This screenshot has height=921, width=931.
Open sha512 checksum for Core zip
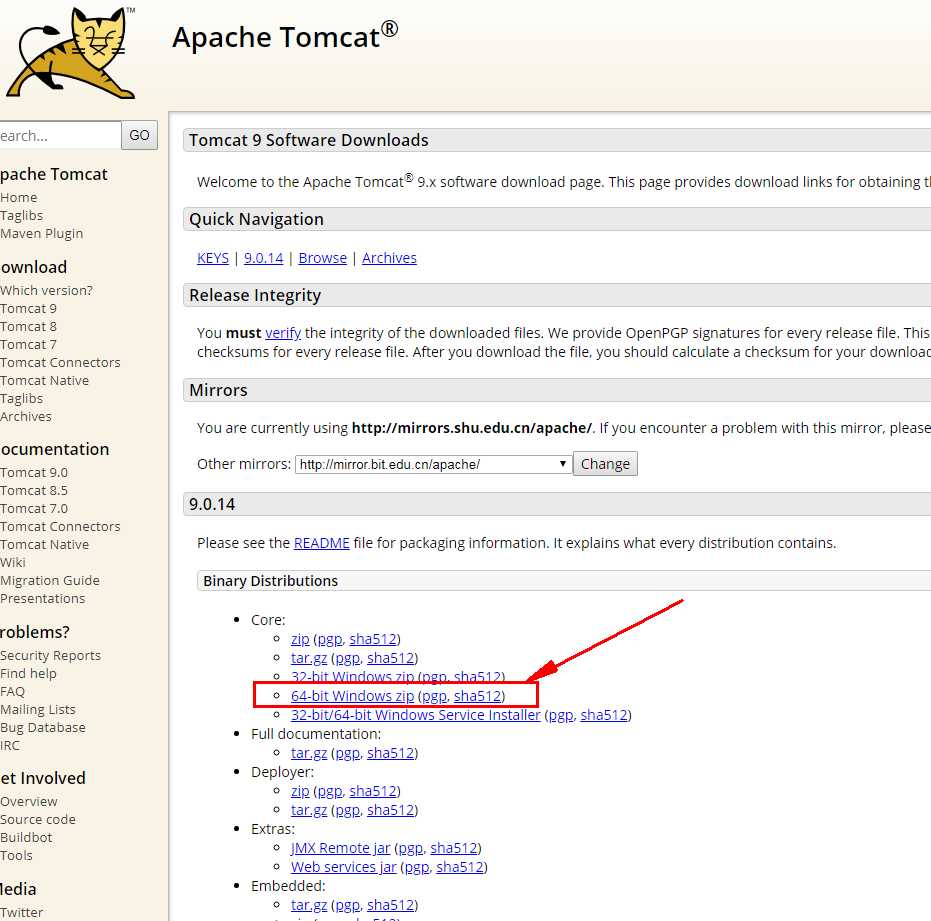[373, 640]
